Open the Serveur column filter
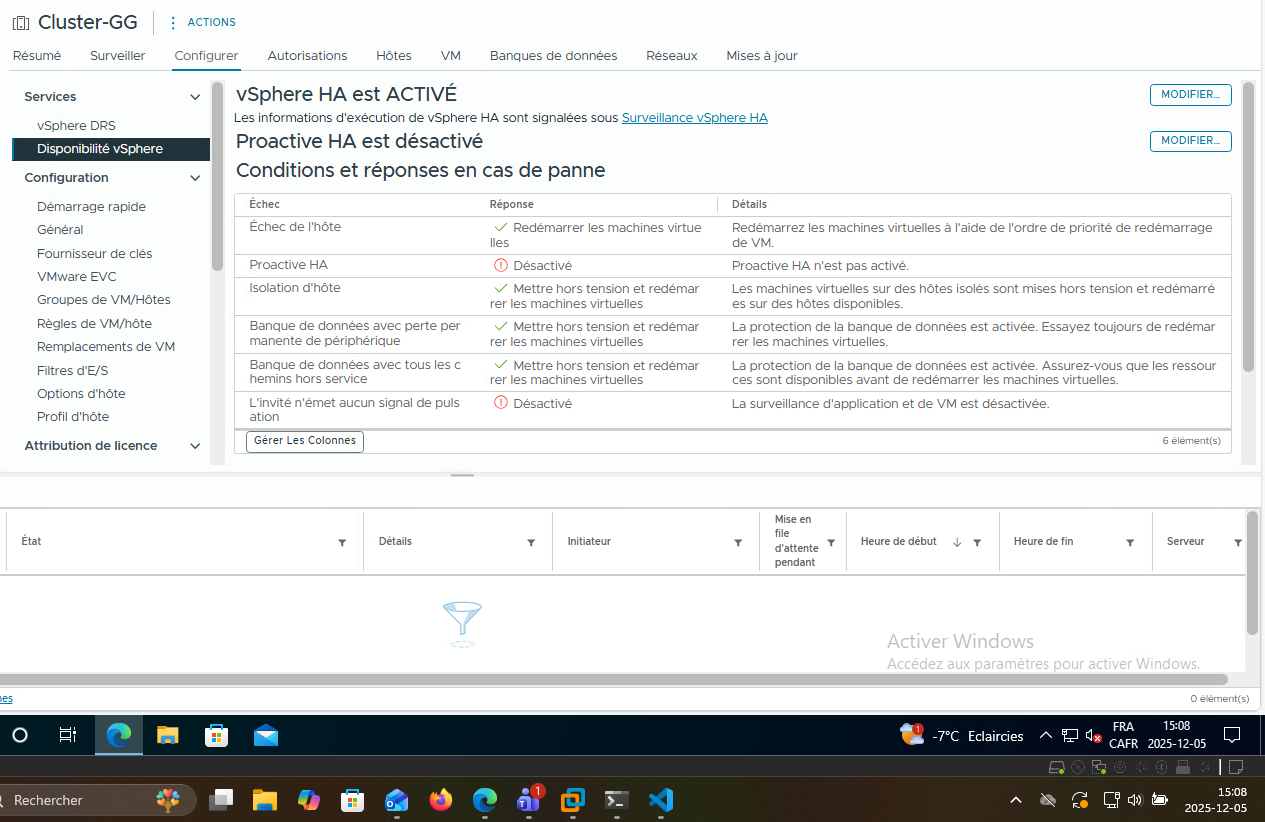Viewport: 1265px width, 822px height. coord(1237,542)
